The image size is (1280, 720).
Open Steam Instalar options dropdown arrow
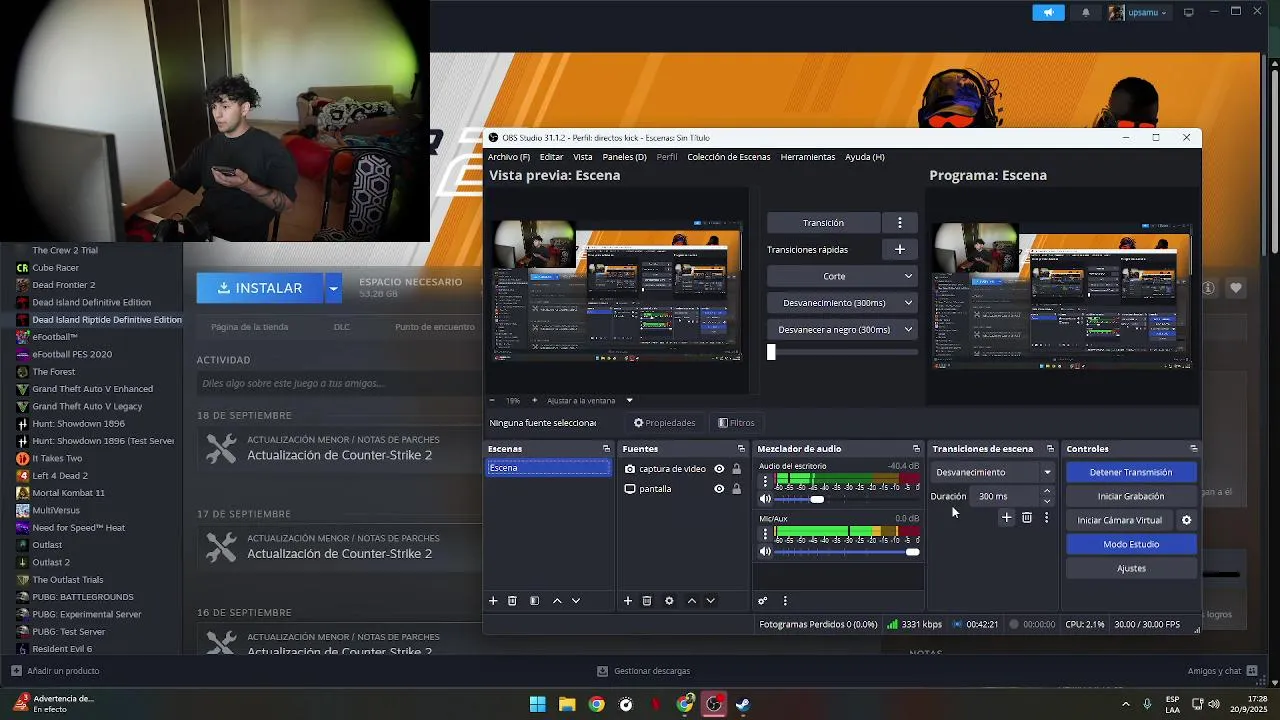click(333, 288)
